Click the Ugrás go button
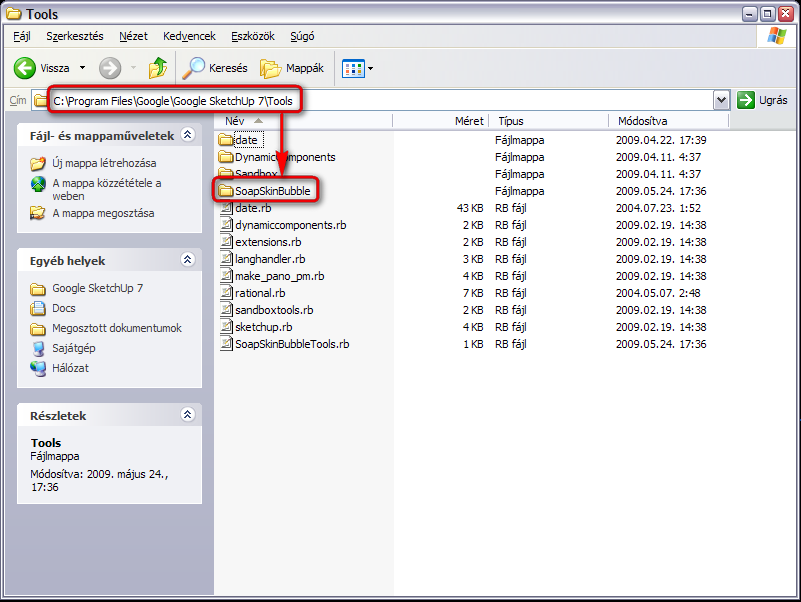This screenshot has height=602, width=801. coord(762,100)
